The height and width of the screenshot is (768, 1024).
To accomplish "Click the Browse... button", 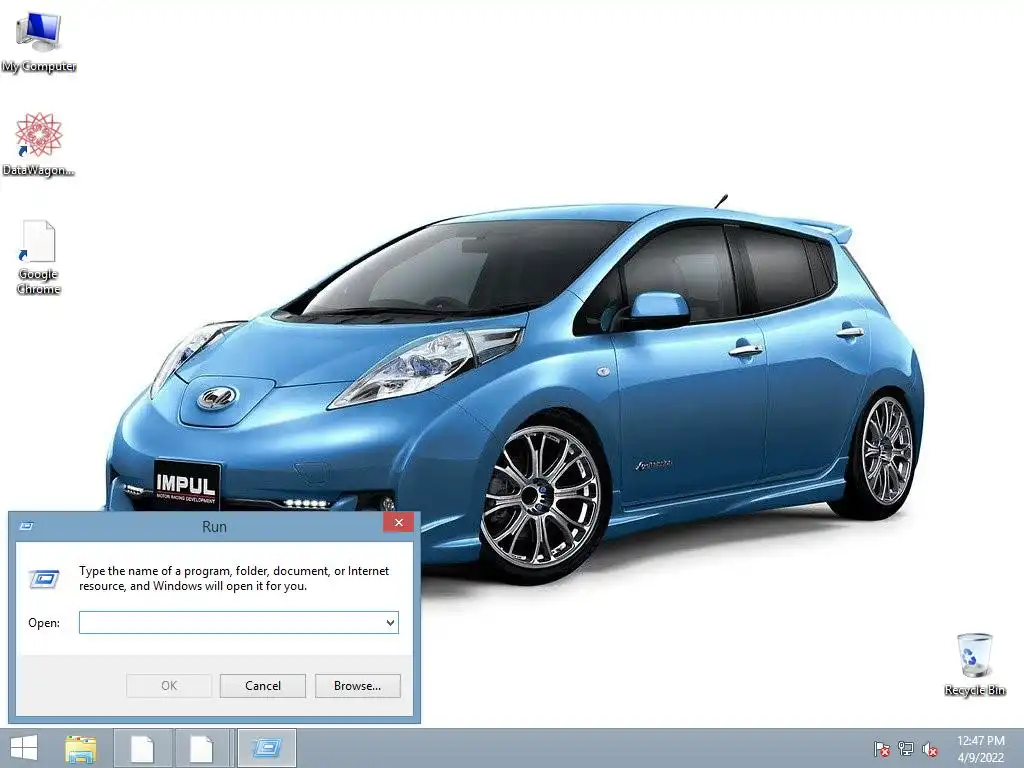I will point(357,686).
